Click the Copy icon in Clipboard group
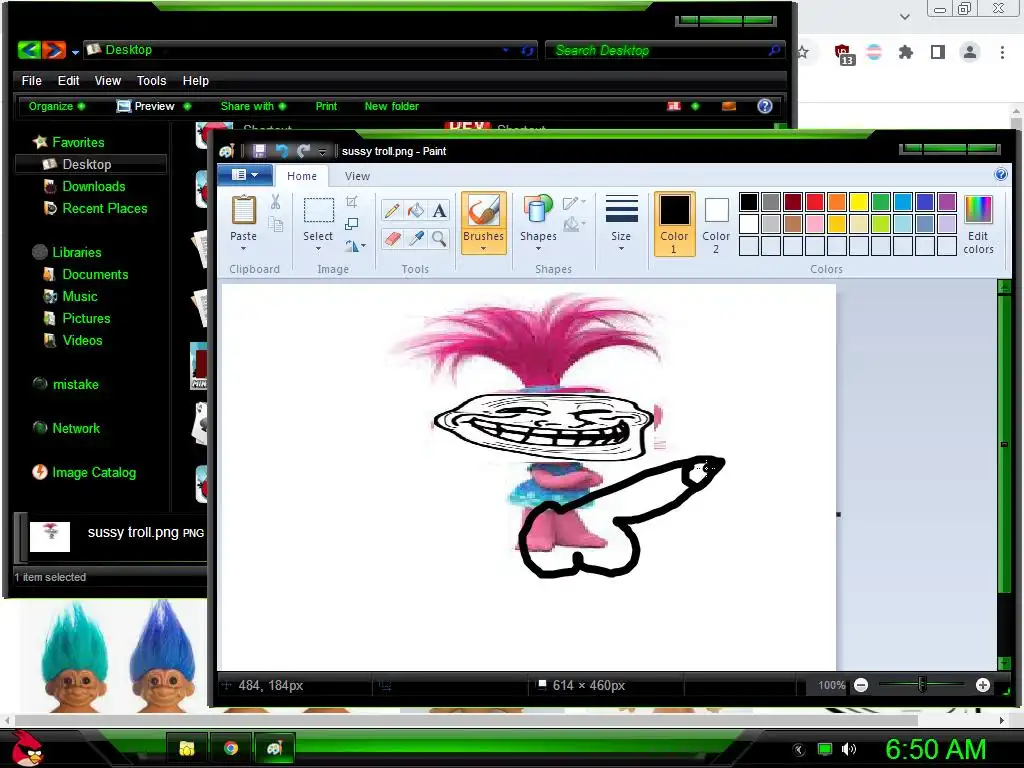The image size is (1024, 768). click(276, 225)
